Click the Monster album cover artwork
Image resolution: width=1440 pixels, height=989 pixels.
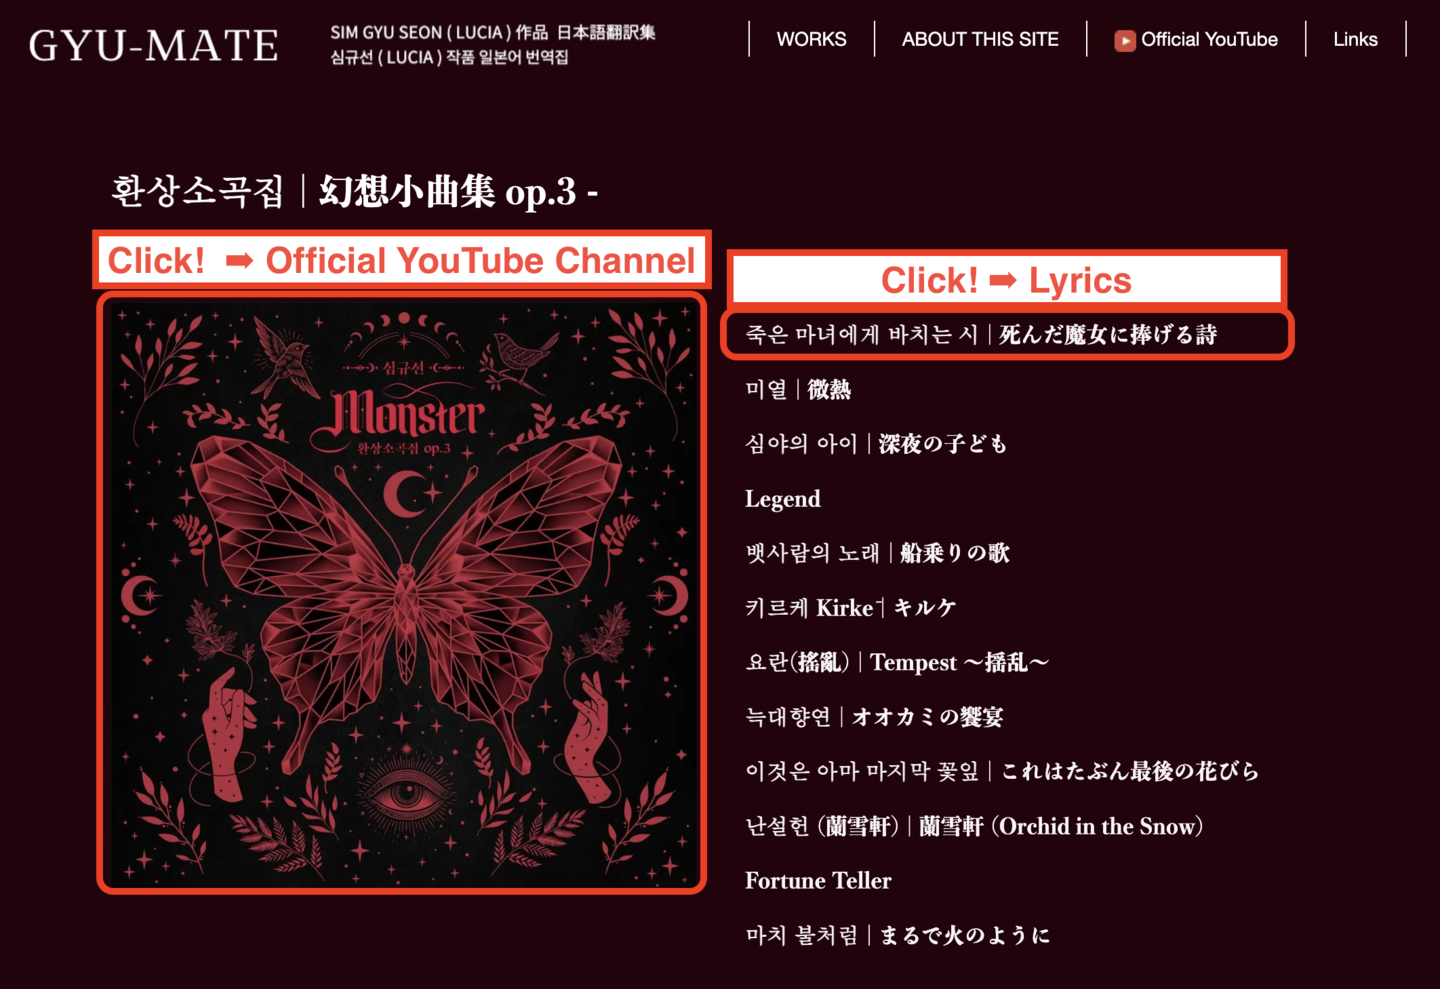[x=402, y=592]
